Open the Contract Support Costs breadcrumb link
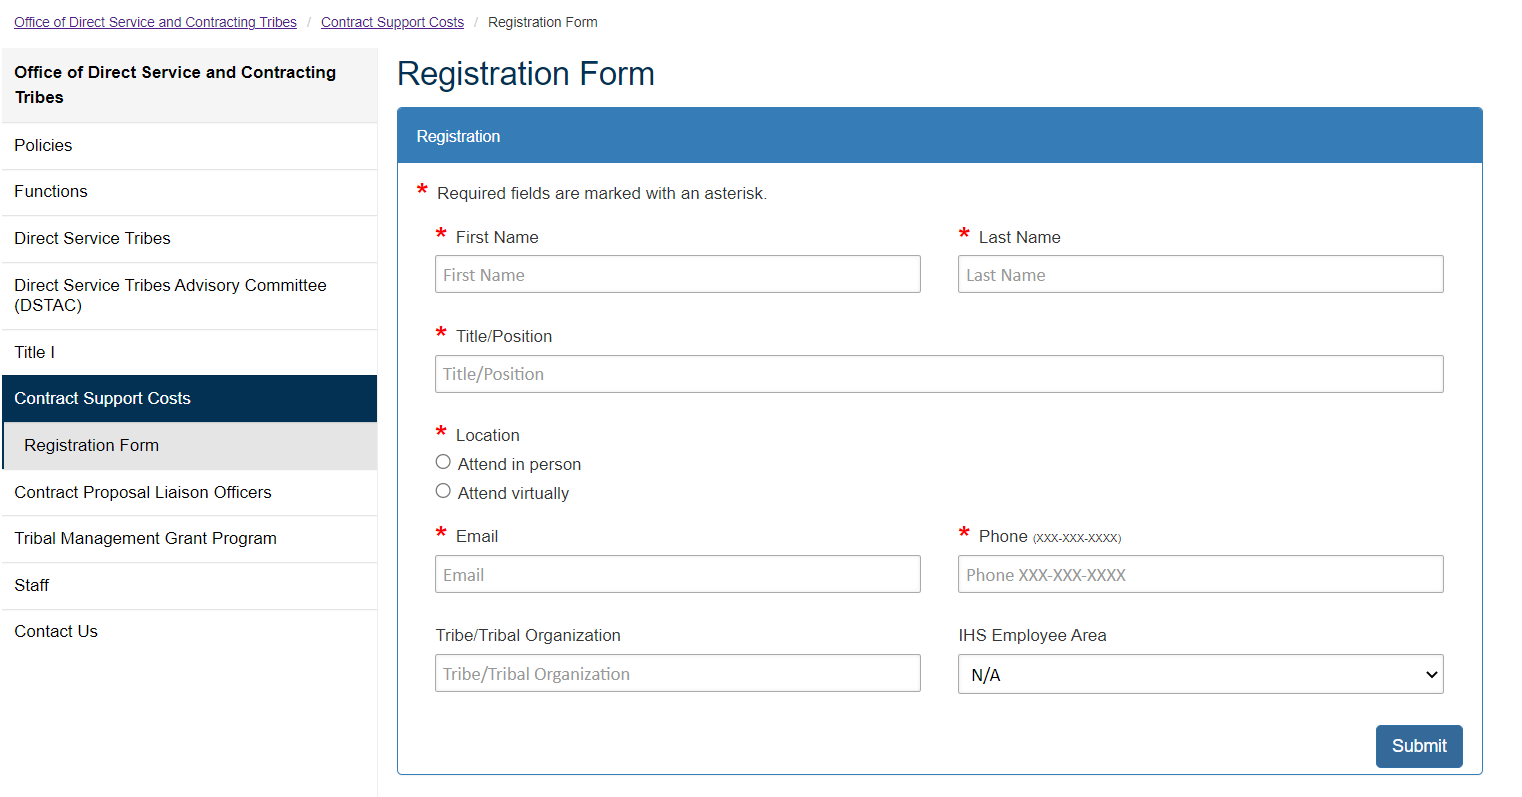The image size is (1522, 797). pyautogui.click(x=392, y=22)
